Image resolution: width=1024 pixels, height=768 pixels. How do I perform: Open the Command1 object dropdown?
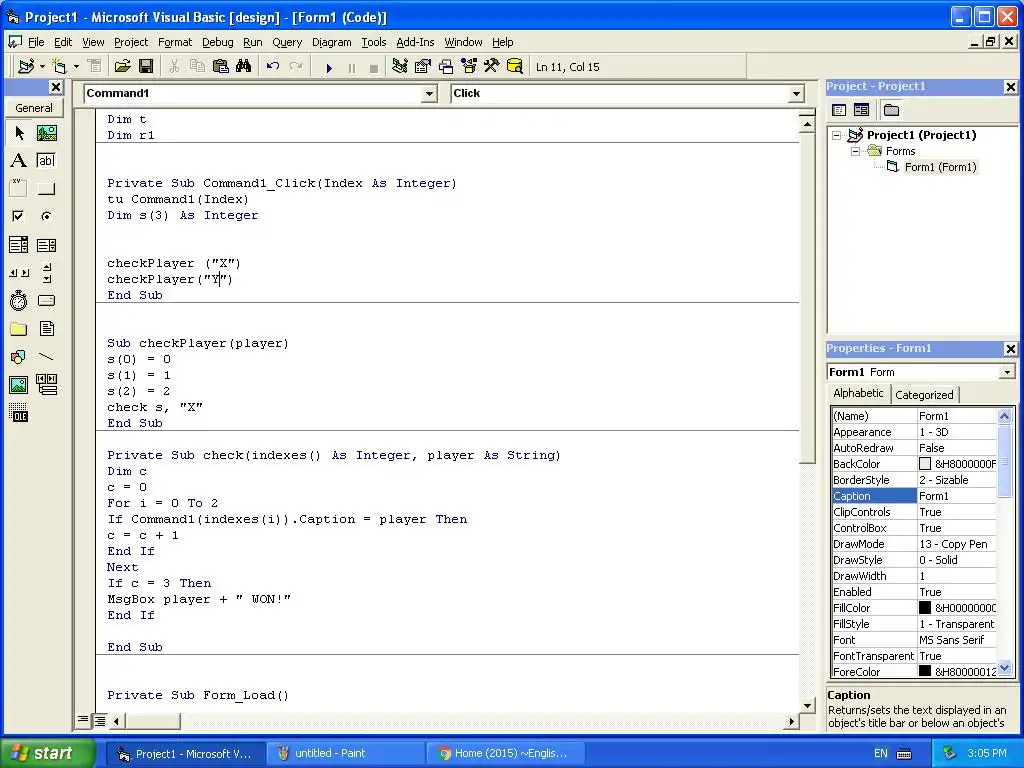click(x=429, y=94)
